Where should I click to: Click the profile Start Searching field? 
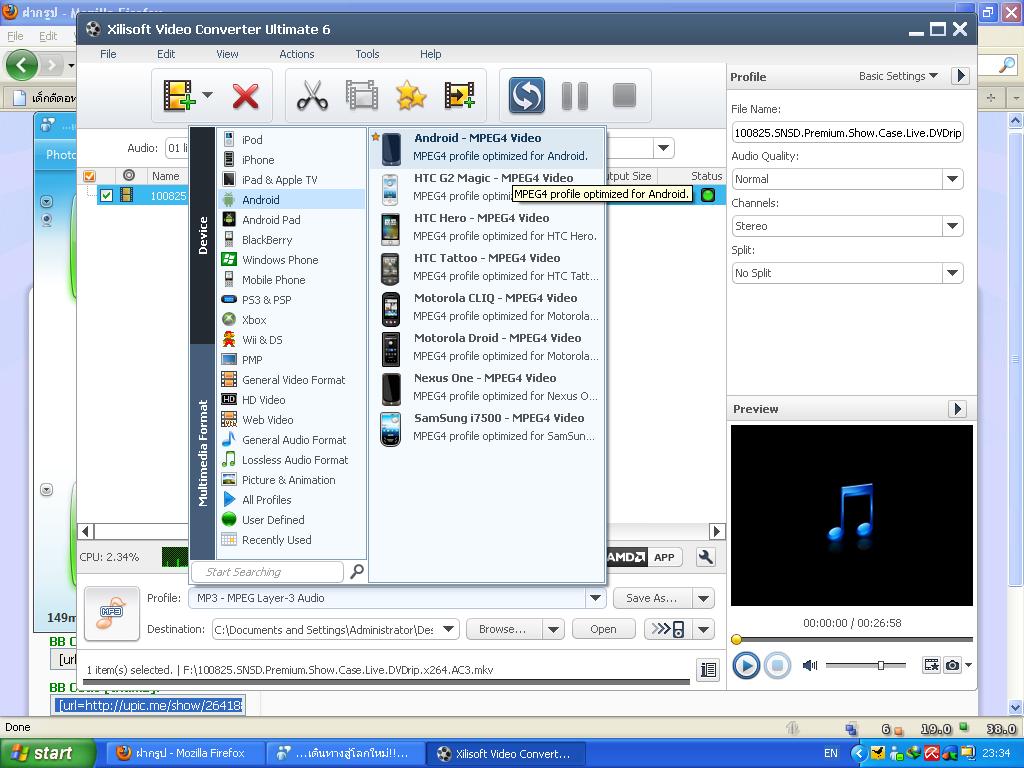tap(268, 572)
